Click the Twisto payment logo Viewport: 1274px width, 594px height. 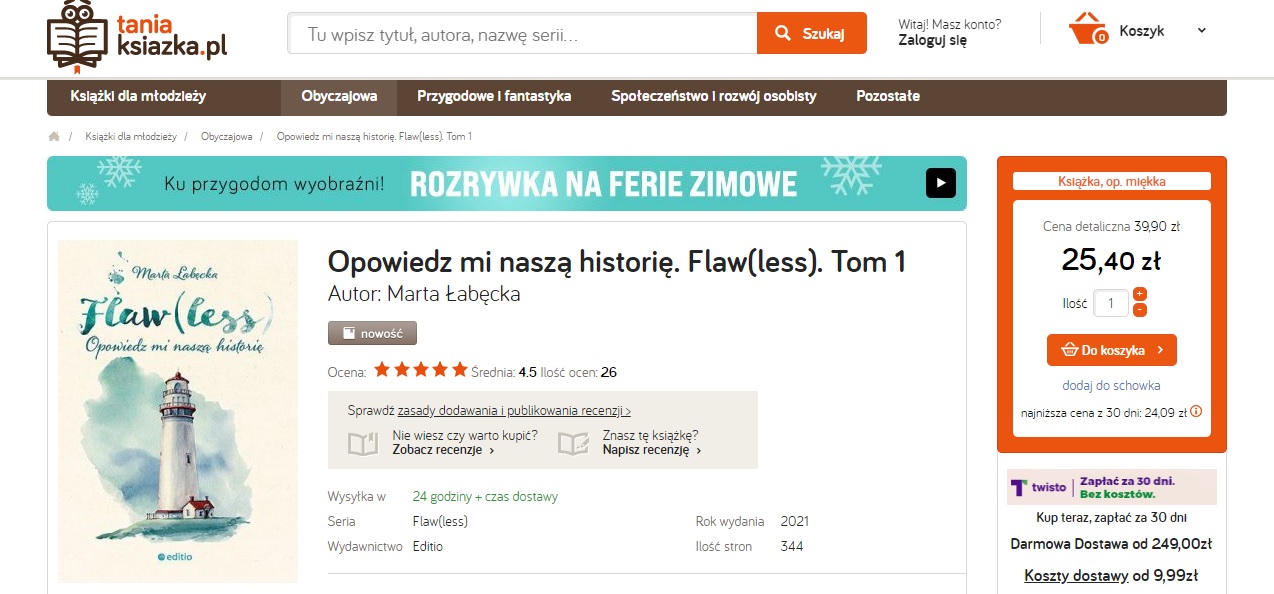pyautogui.click(x=1038, y=487)
